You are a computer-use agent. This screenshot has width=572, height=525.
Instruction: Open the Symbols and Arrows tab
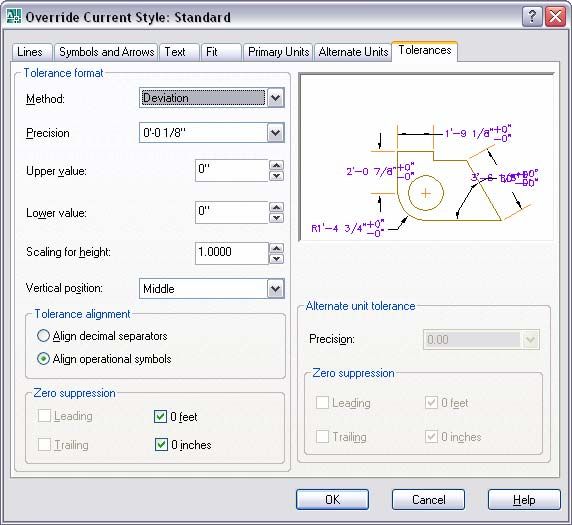tap(107, 52)
